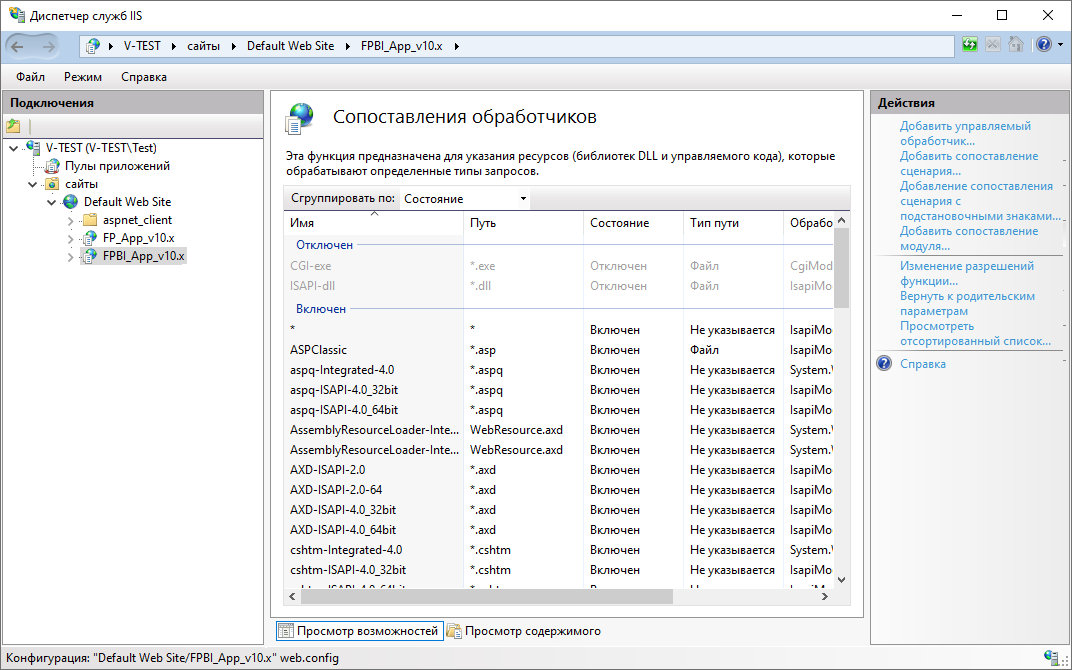This screenshot has width=1072, height=670.
Task: Click the create connection icon under Подключения
Action: click(13, 126)
